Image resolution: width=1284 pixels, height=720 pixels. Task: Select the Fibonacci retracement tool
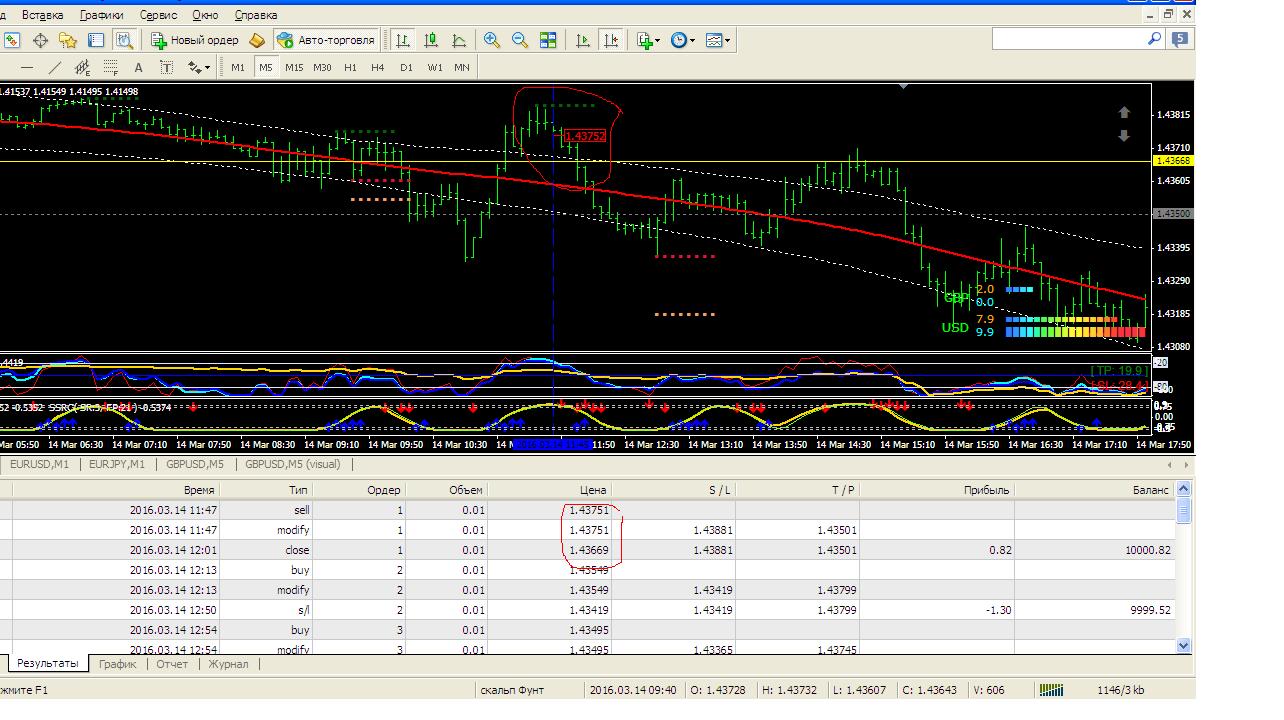[x=110, y=68]
